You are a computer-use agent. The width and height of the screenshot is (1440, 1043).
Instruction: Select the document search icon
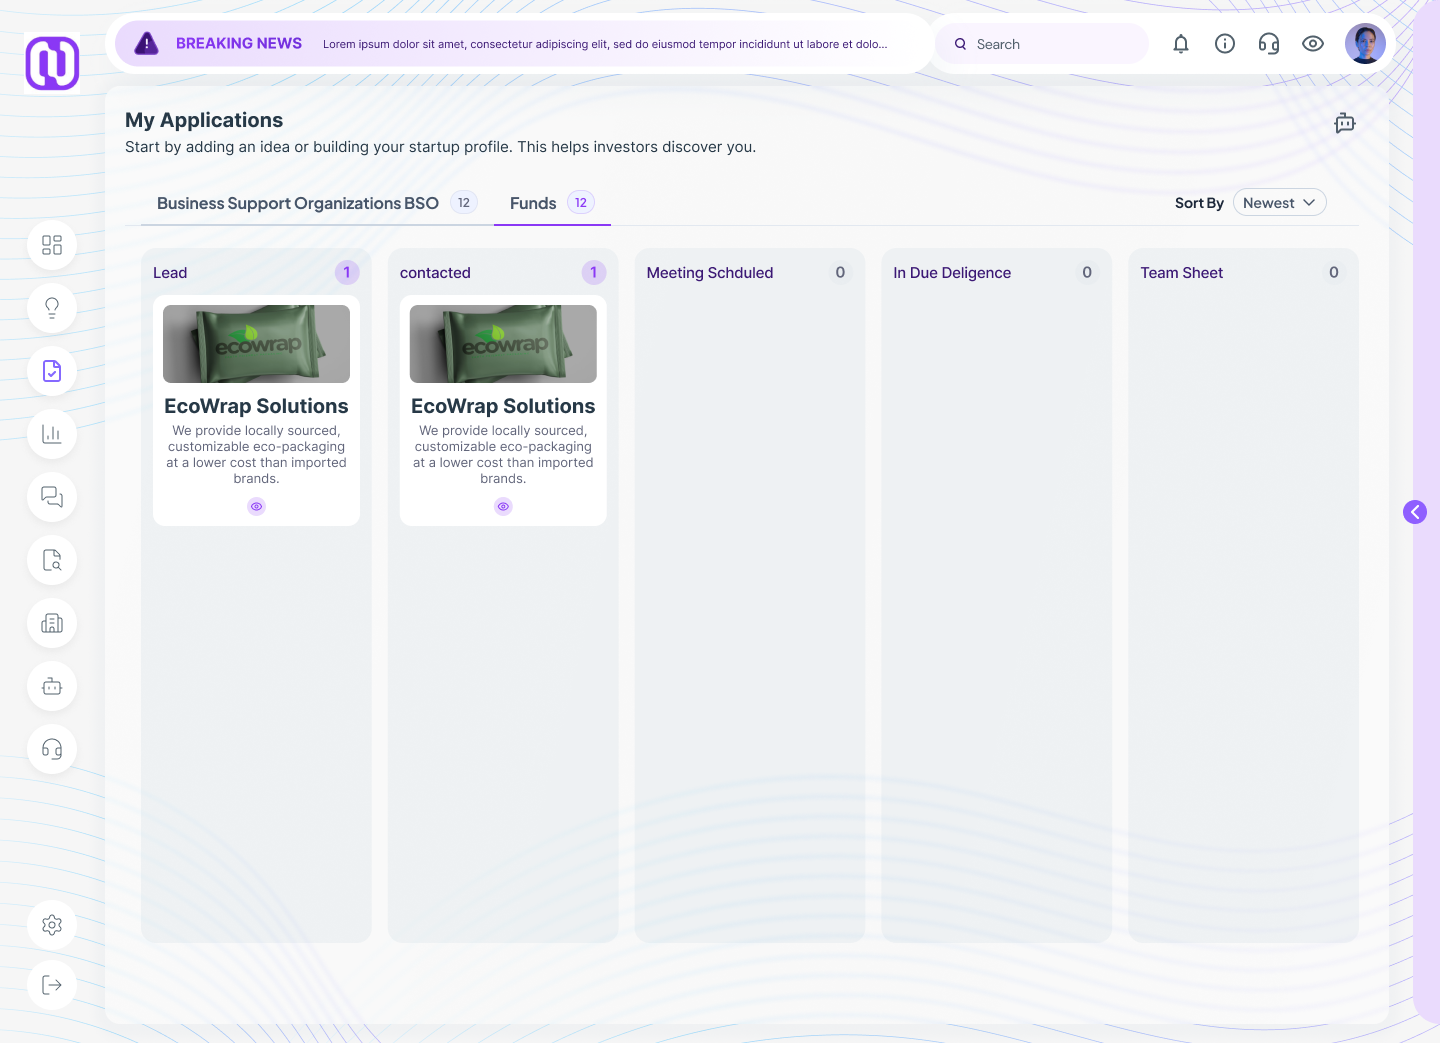[x=52, y=561]
